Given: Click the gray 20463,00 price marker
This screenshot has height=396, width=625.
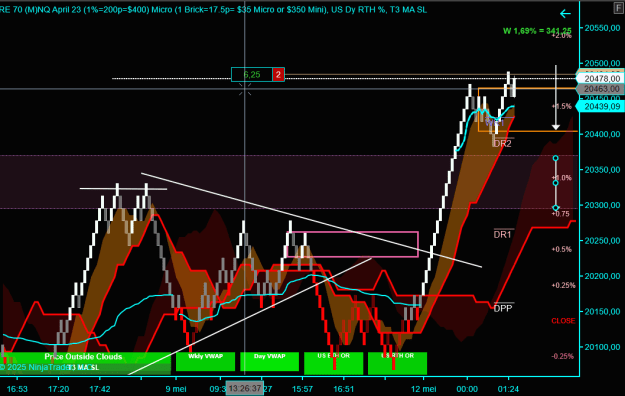Looking at the screenshot, I should coord(601,89).
